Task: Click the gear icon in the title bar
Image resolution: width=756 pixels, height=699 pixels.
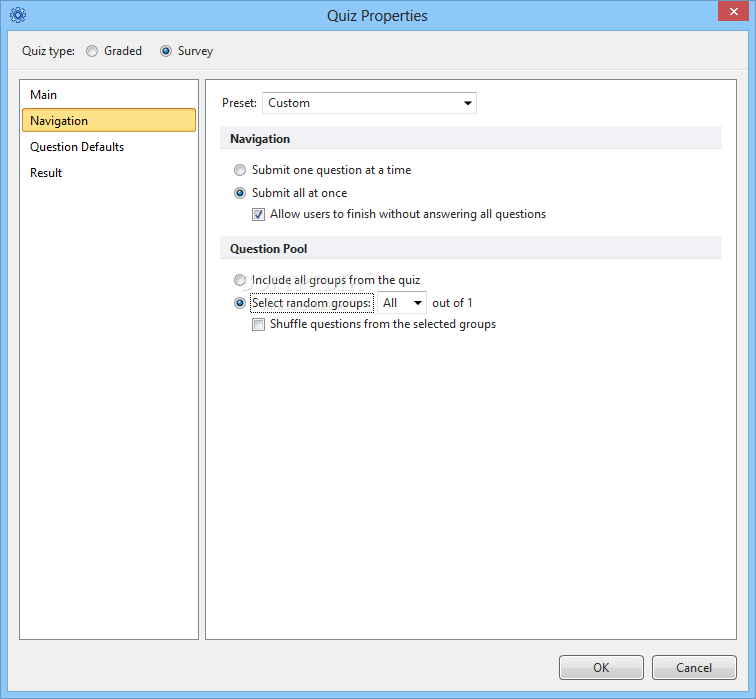Action: (18, 15)
